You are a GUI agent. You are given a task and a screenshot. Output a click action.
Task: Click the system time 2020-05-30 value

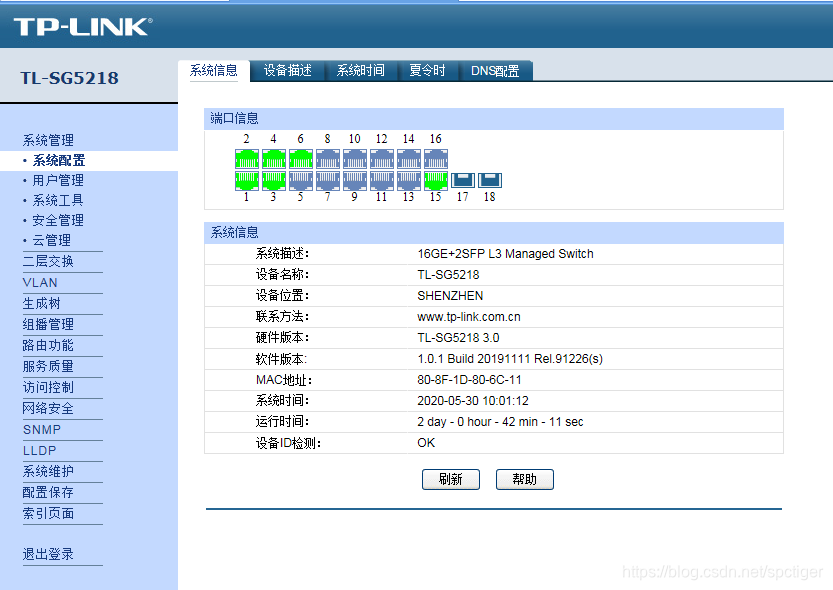click(473, 401)
